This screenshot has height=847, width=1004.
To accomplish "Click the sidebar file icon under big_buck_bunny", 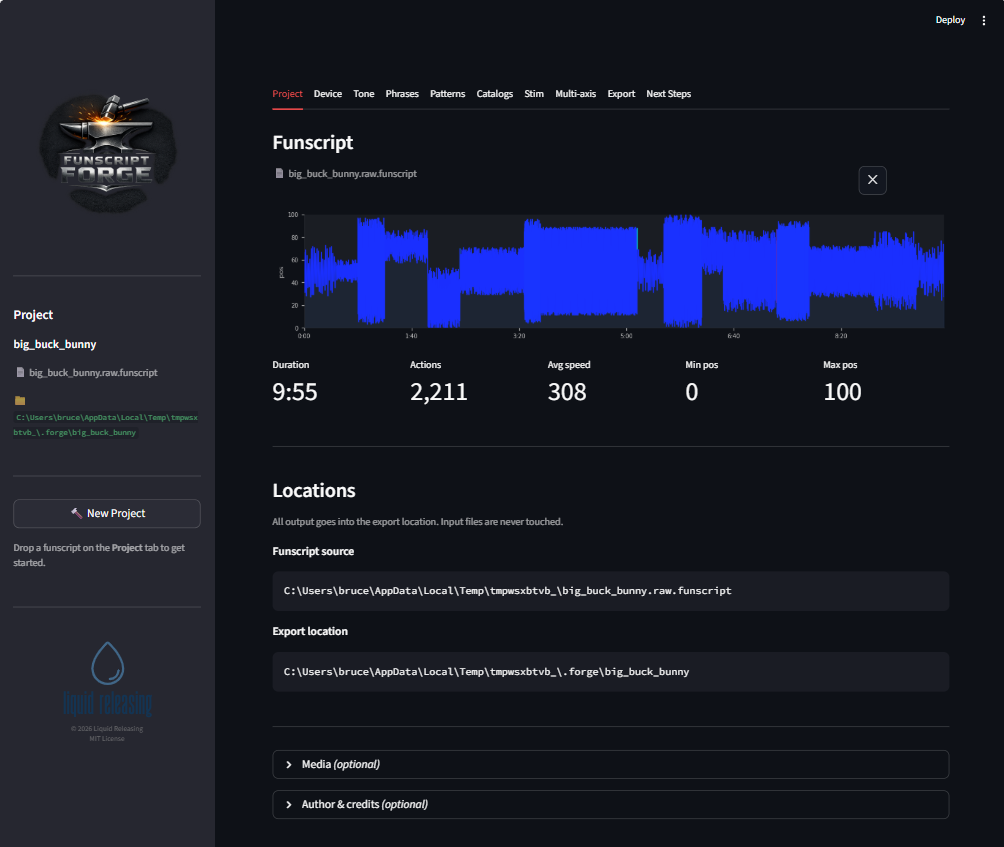I will pyautogui.click(x=20, y=373).
